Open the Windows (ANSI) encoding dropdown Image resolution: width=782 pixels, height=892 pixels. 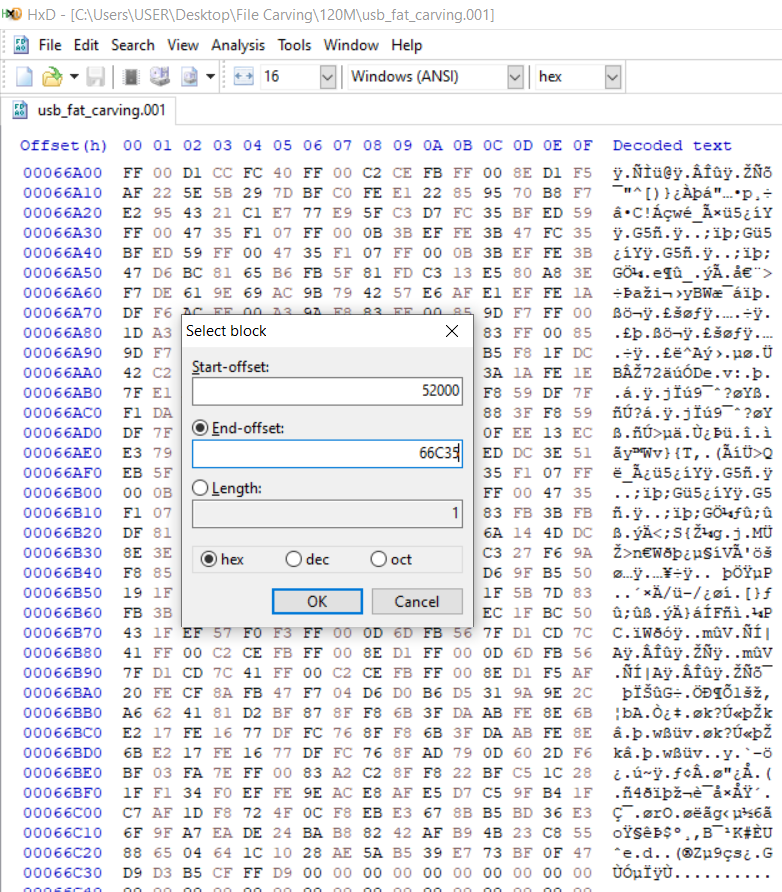point(515,77)
